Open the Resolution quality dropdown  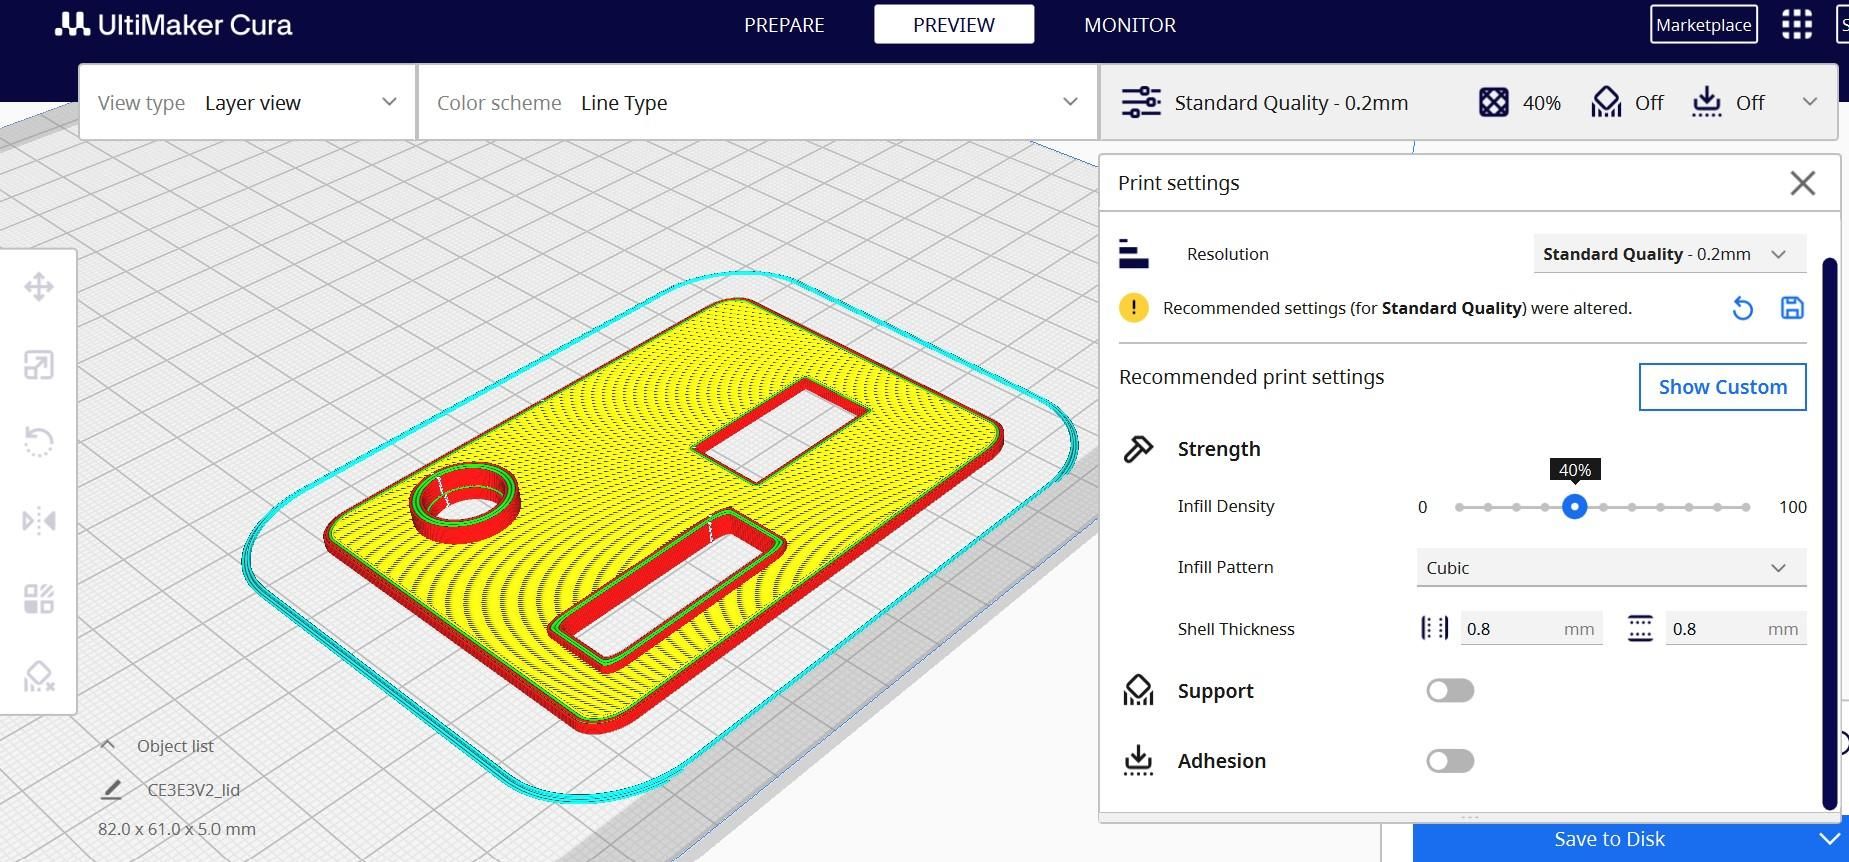(x=1669, y=254)
